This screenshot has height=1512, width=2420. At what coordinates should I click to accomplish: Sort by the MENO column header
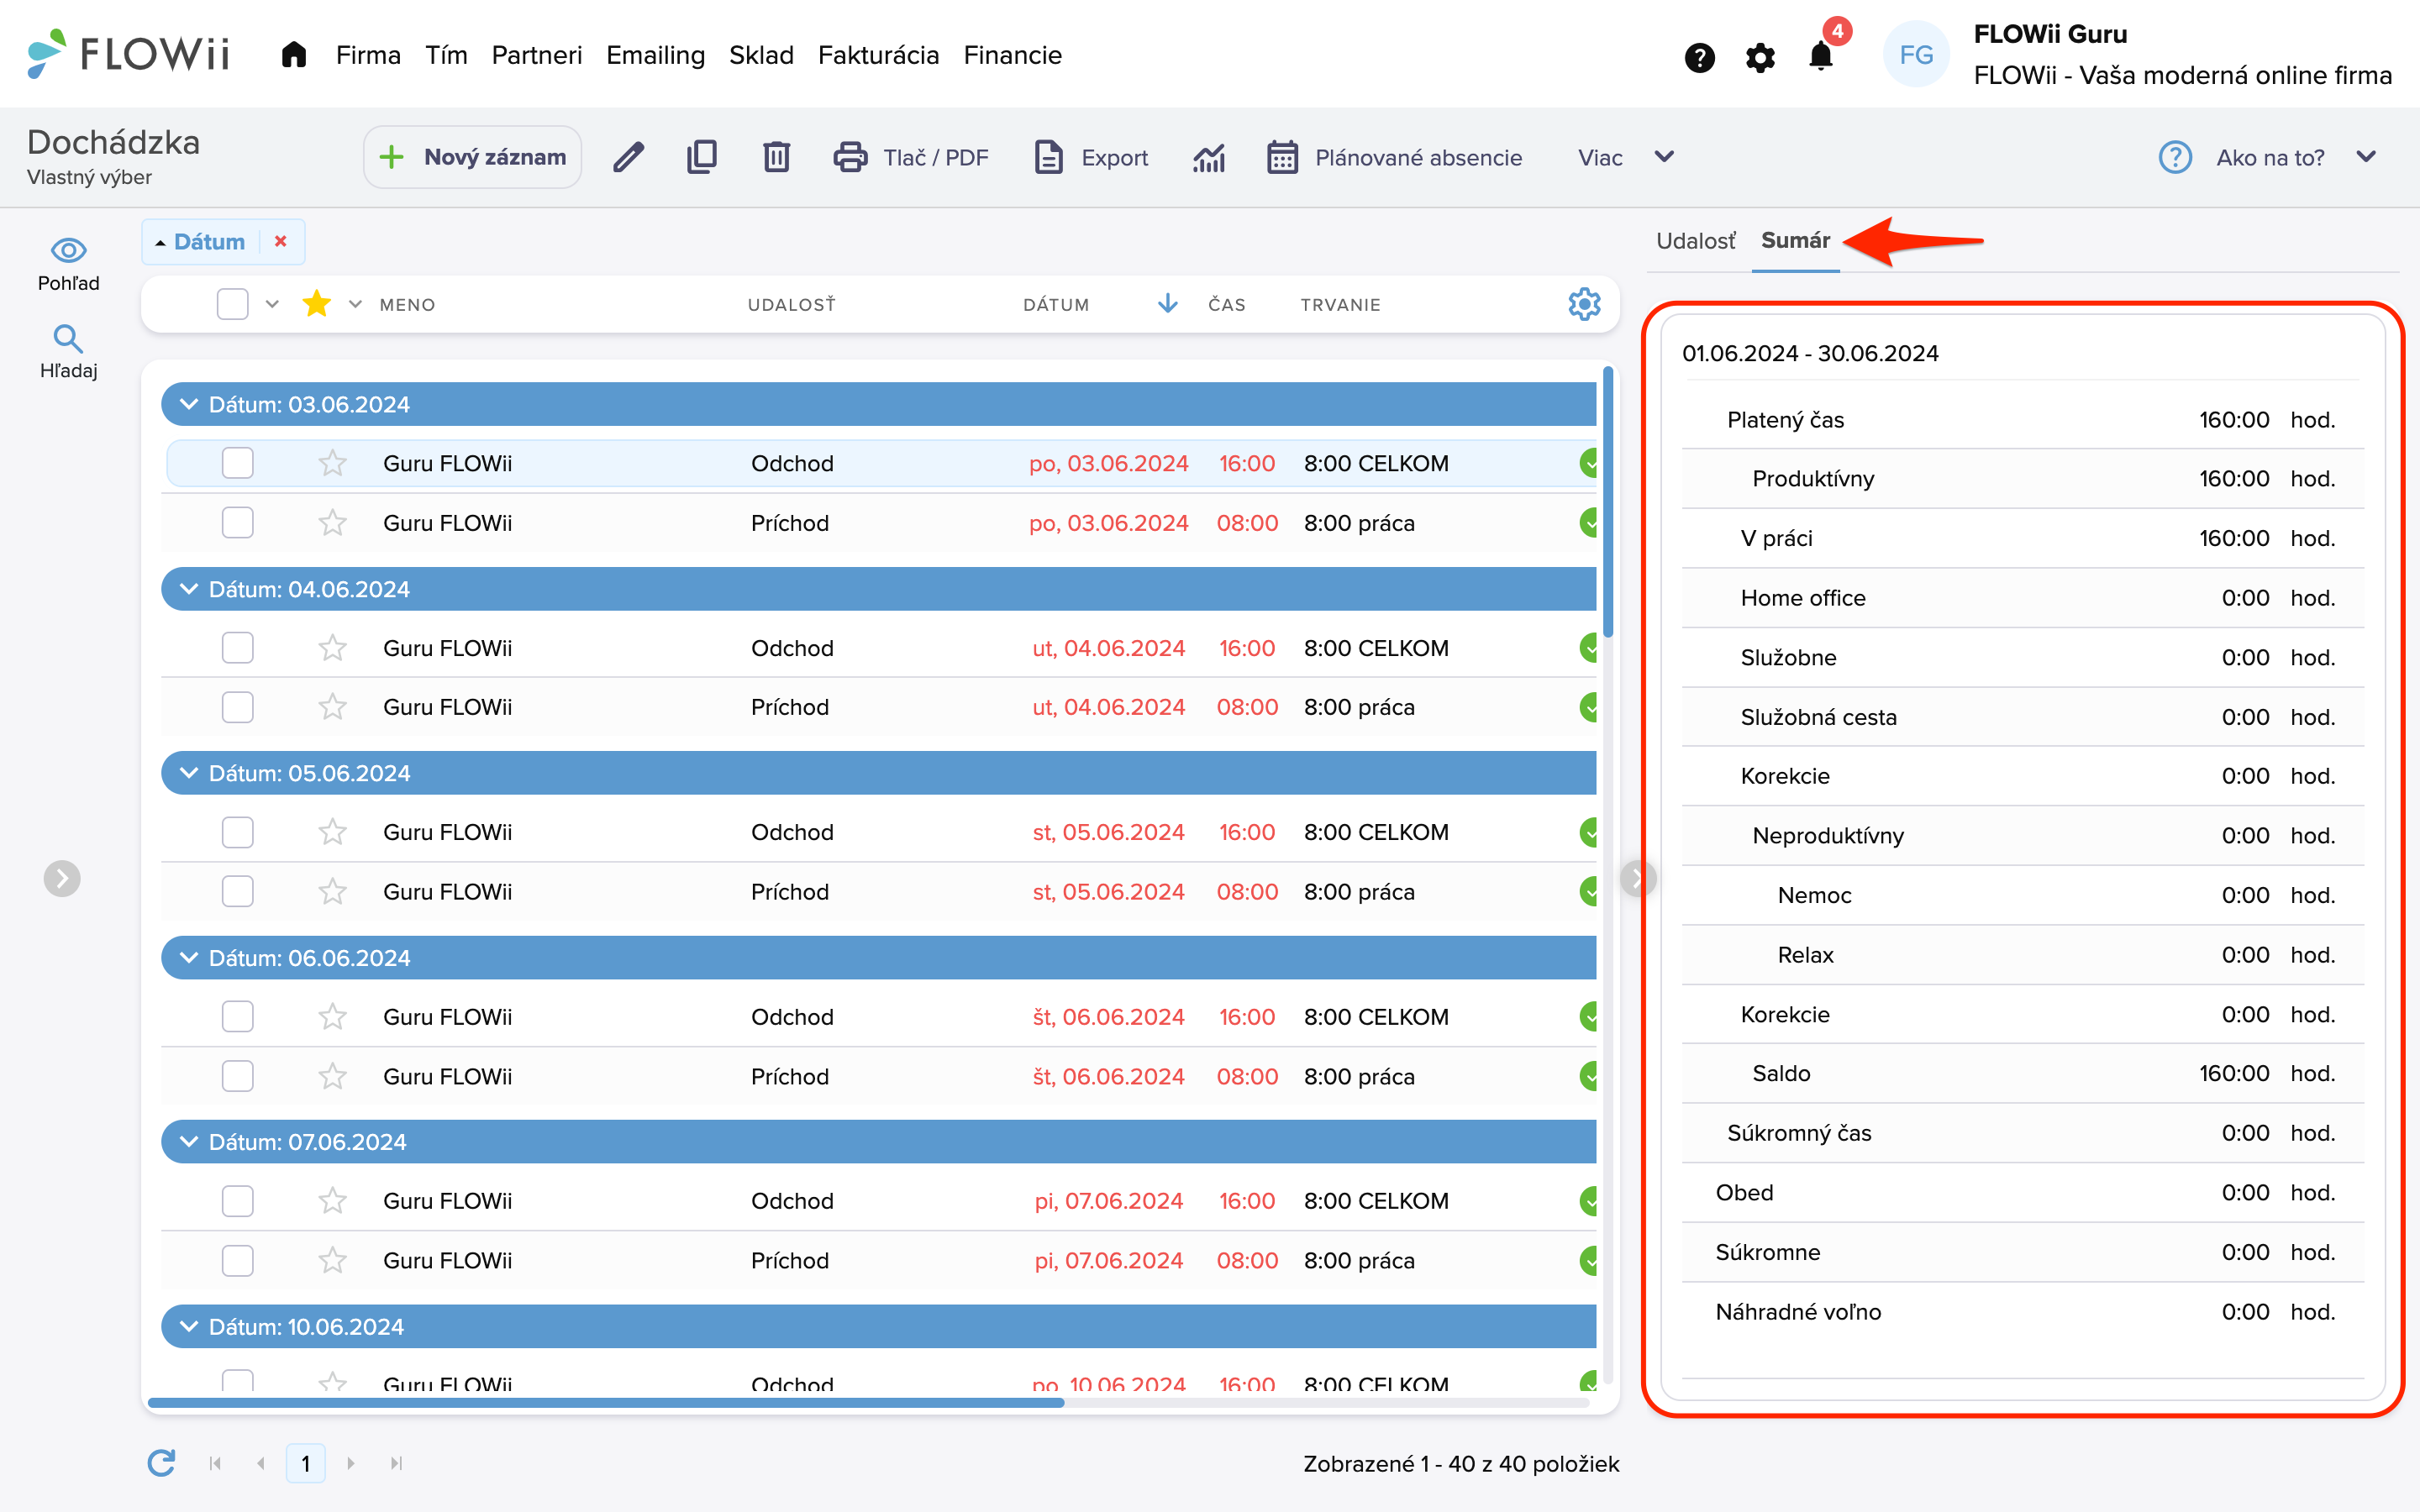pos(407,305)
